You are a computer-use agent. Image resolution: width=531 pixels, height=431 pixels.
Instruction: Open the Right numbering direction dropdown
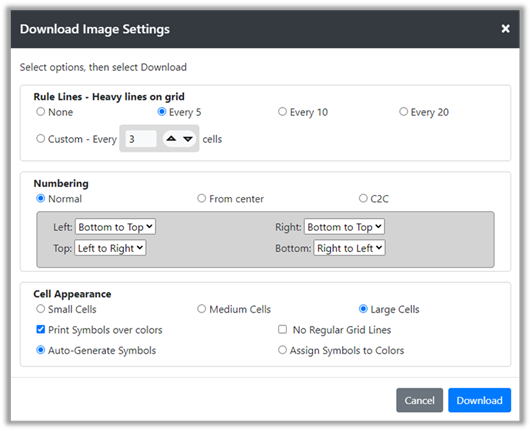(344, 227)
